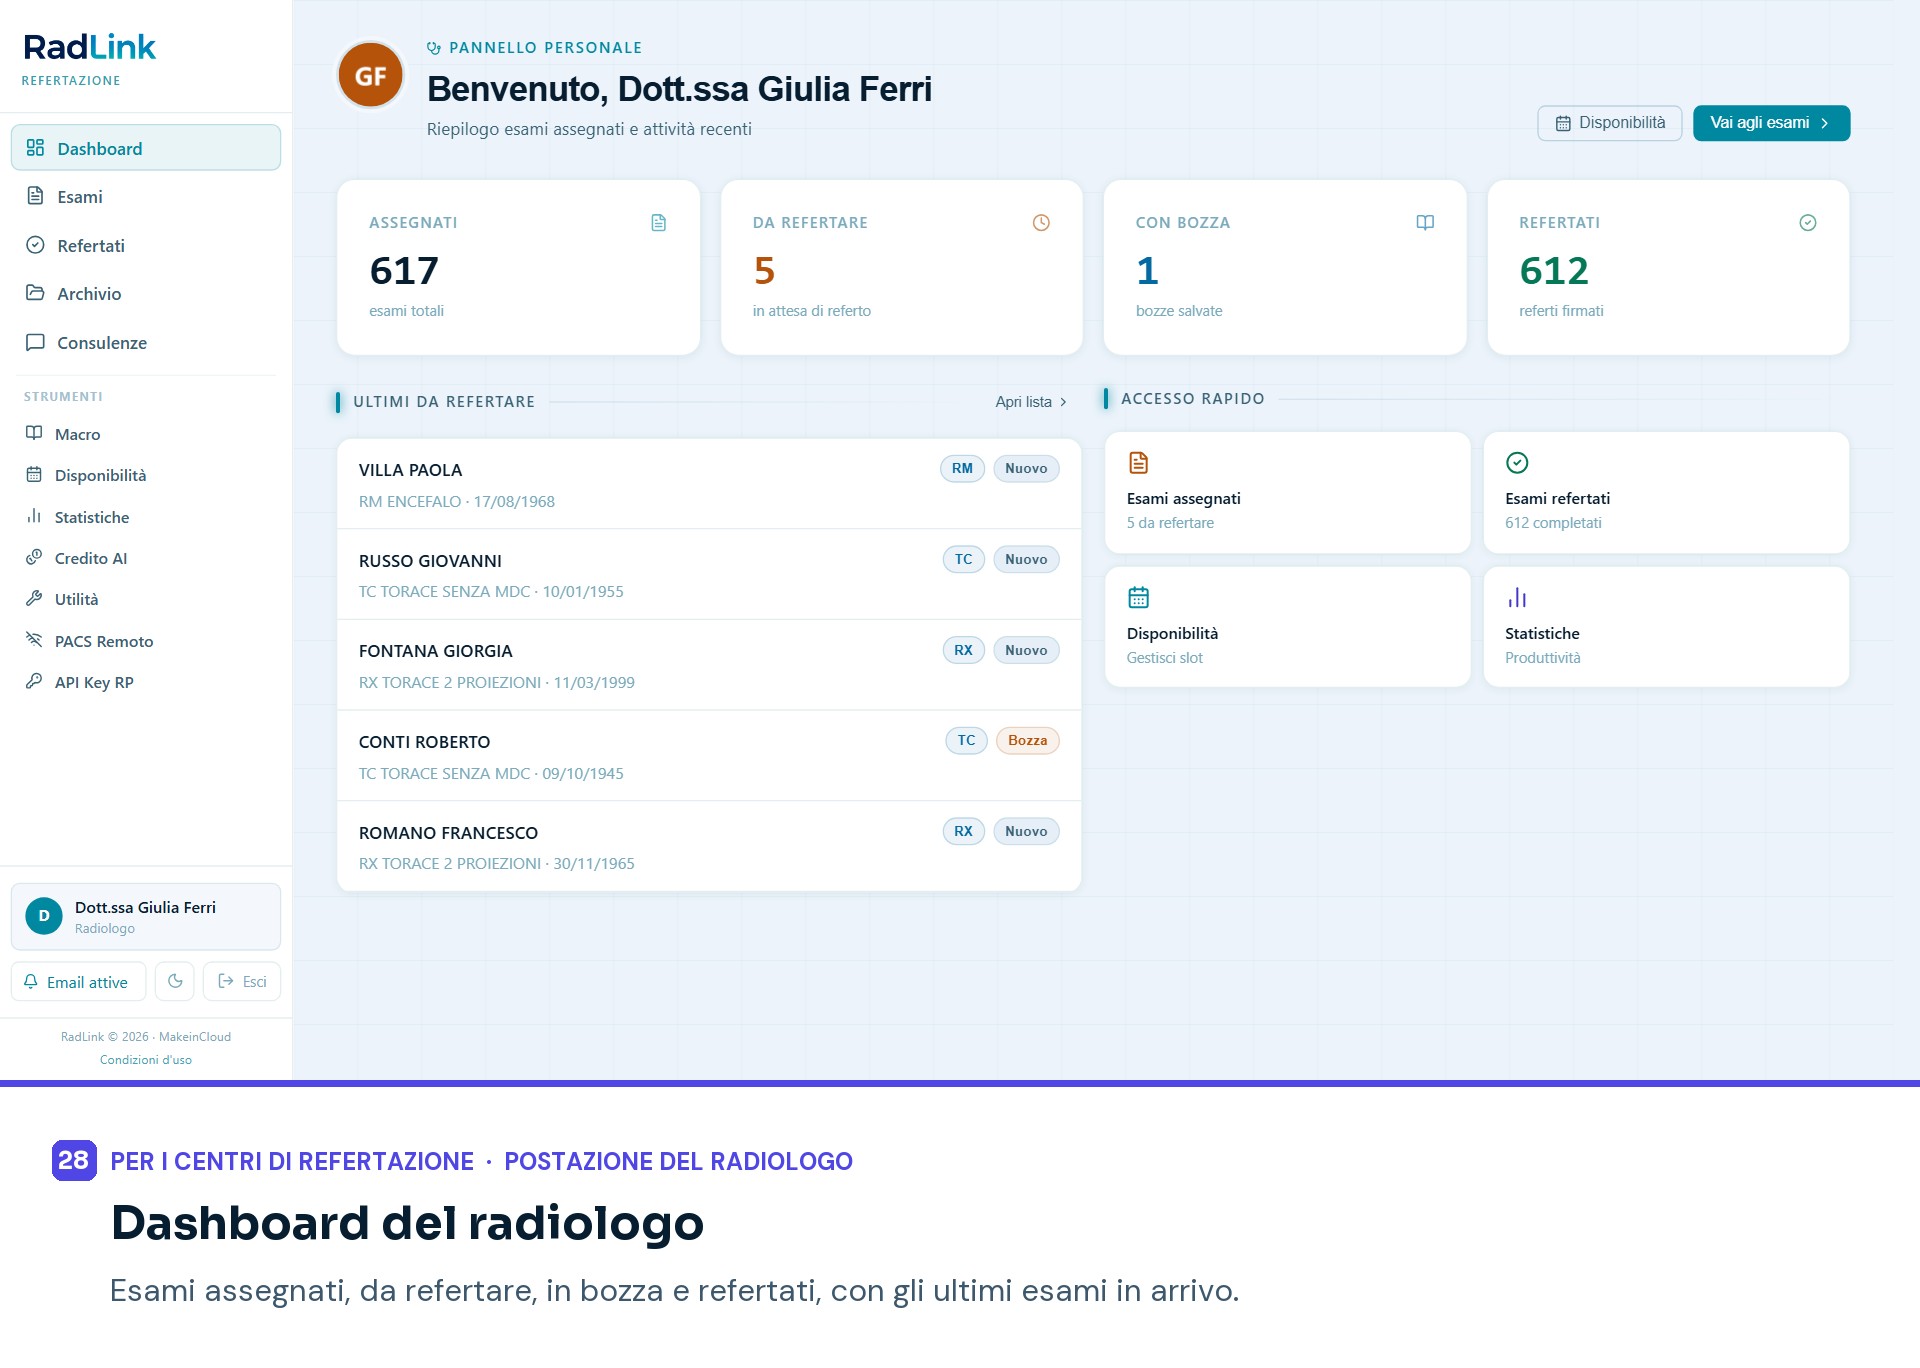Click the PACS Remoto icon
The width and height of the screenshot is (1920, 1368).
(x=34, y=640)
